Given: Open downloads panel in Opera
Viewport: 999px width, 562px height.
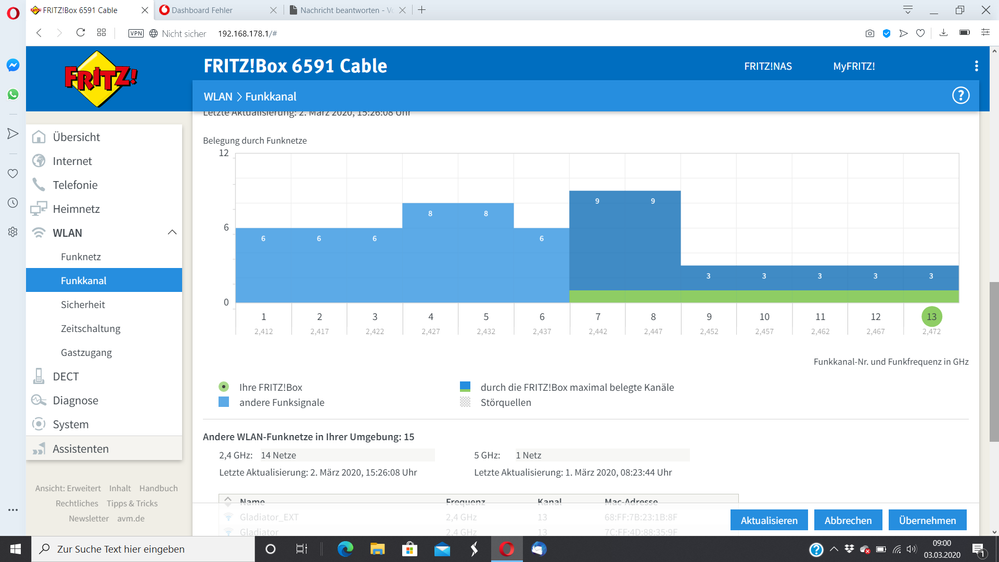Looking at the screenshot, I should click(944, 33).
